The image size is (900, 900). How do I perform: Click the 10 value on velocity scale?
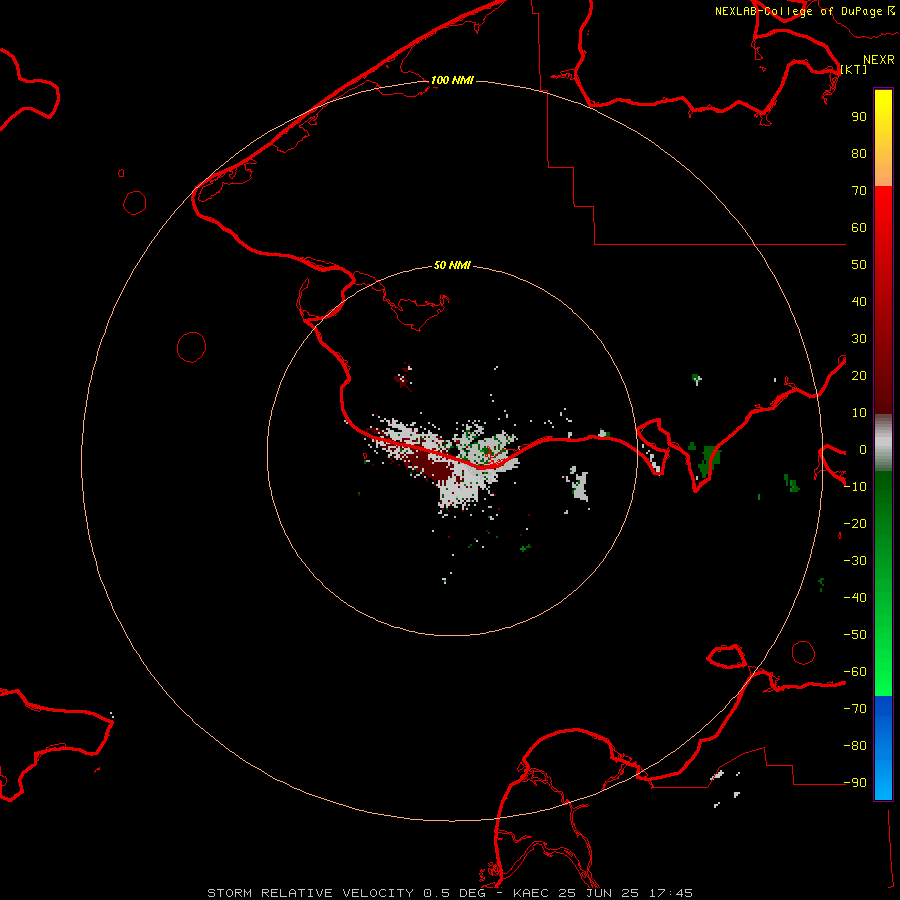pyautogui.click(x=859, y=413)
